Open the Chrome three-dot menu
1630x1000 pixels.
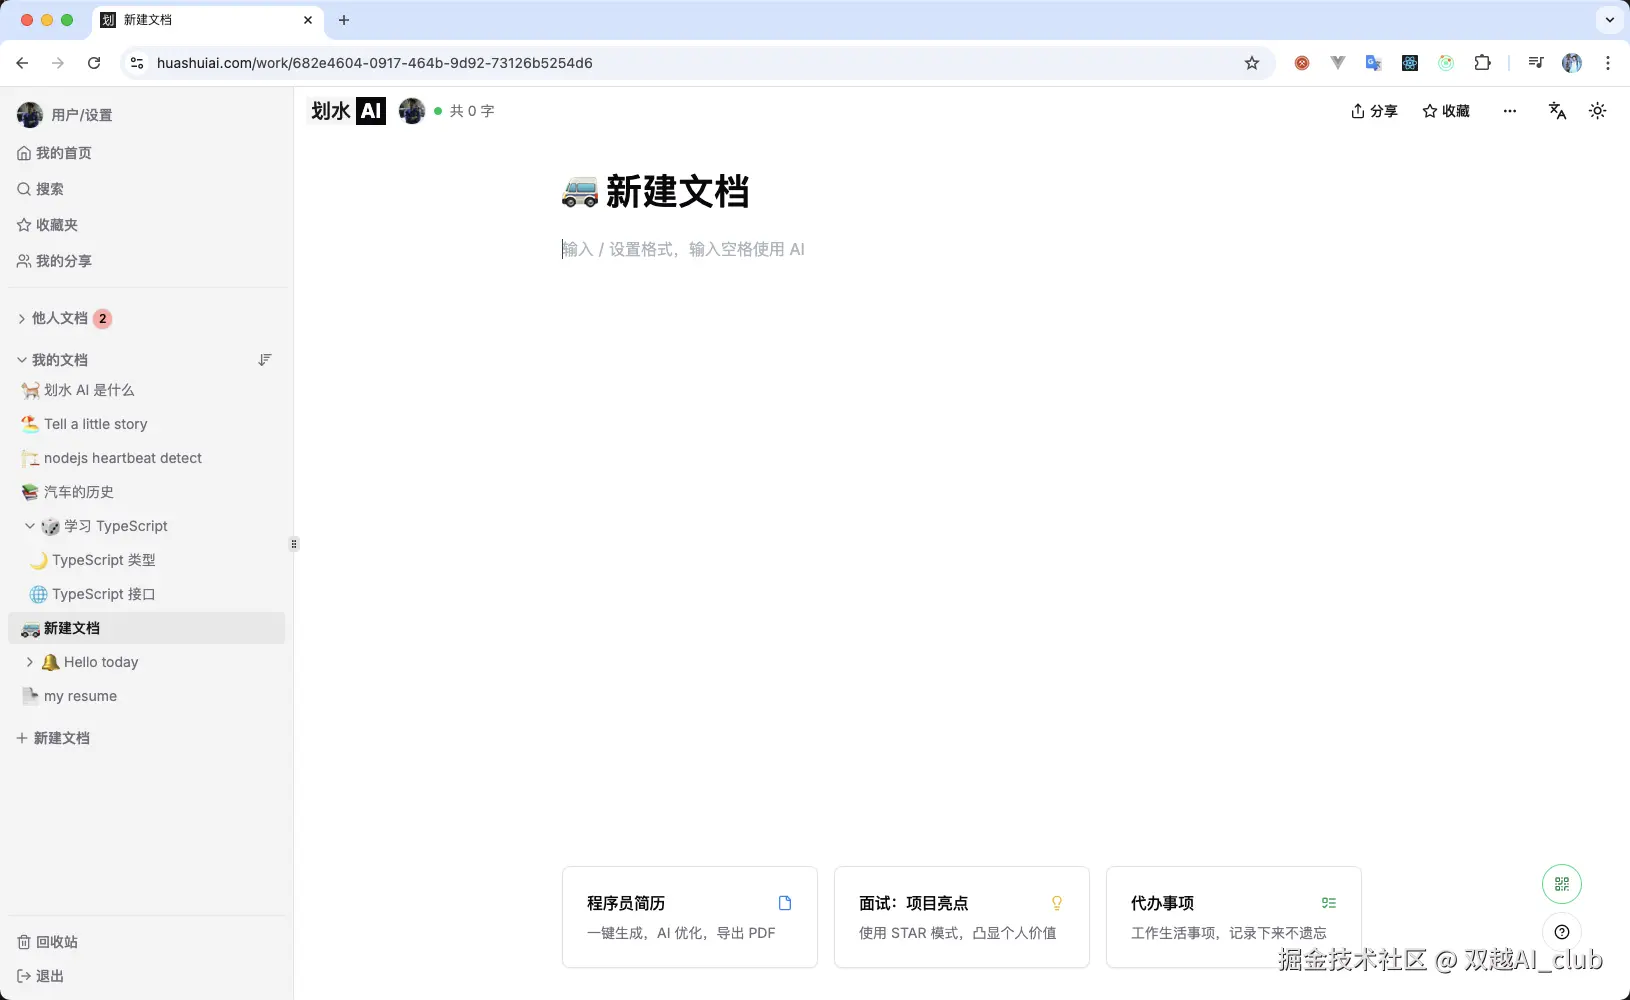coord(1608,63)
